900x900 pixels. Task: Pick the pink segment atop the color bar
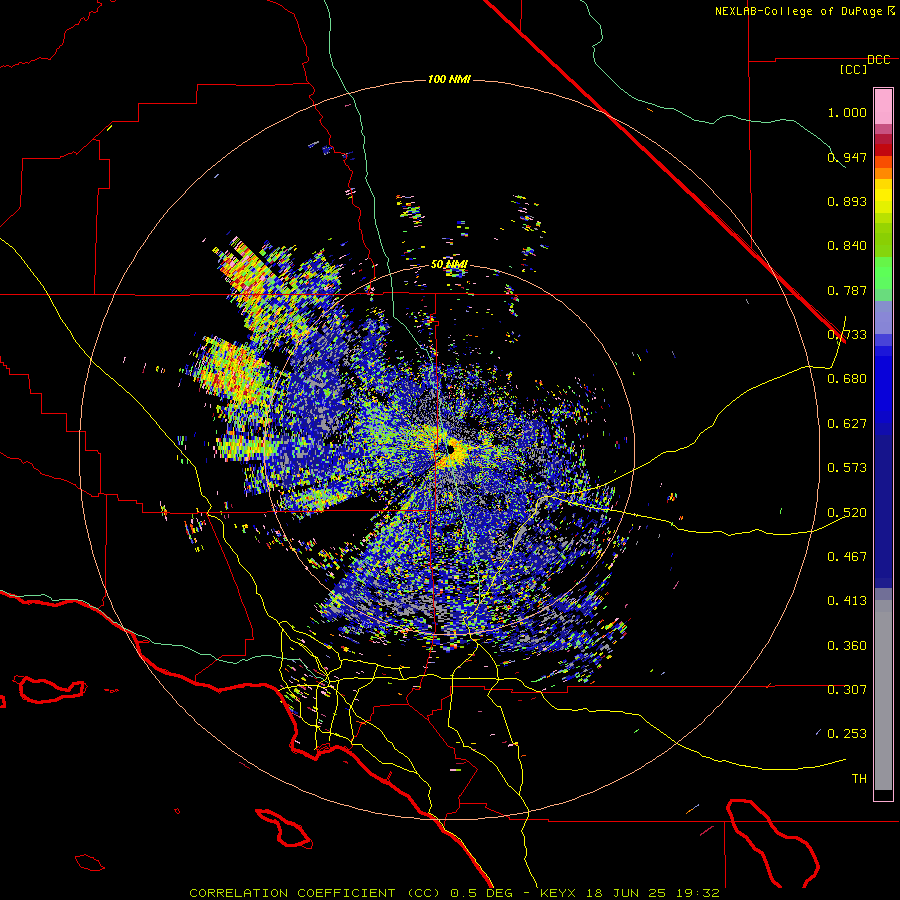tap(883, 106)
